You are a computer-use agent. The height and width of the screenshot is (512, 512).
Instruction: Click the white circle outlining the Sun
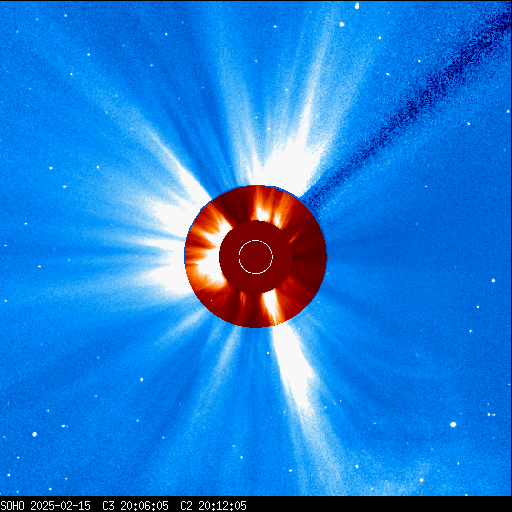pos(256,257)
